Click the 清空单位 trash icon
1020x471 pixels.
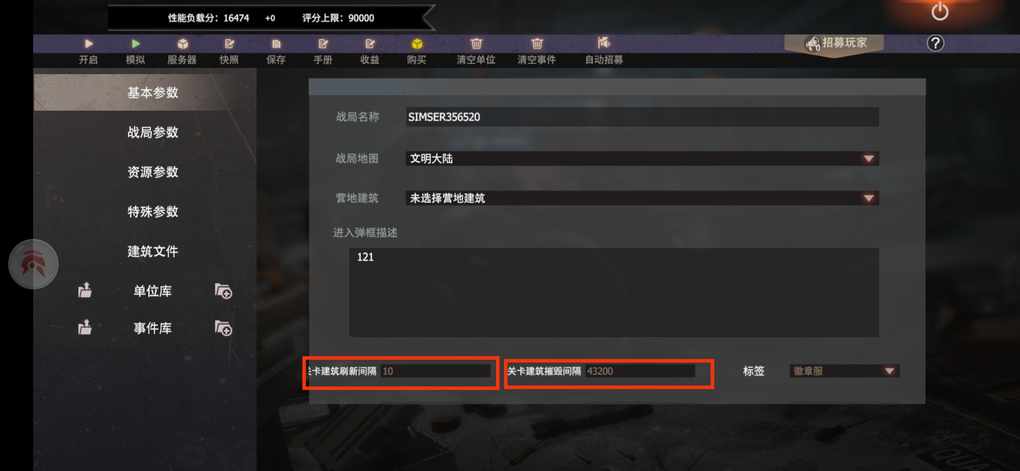click(477, 44)
